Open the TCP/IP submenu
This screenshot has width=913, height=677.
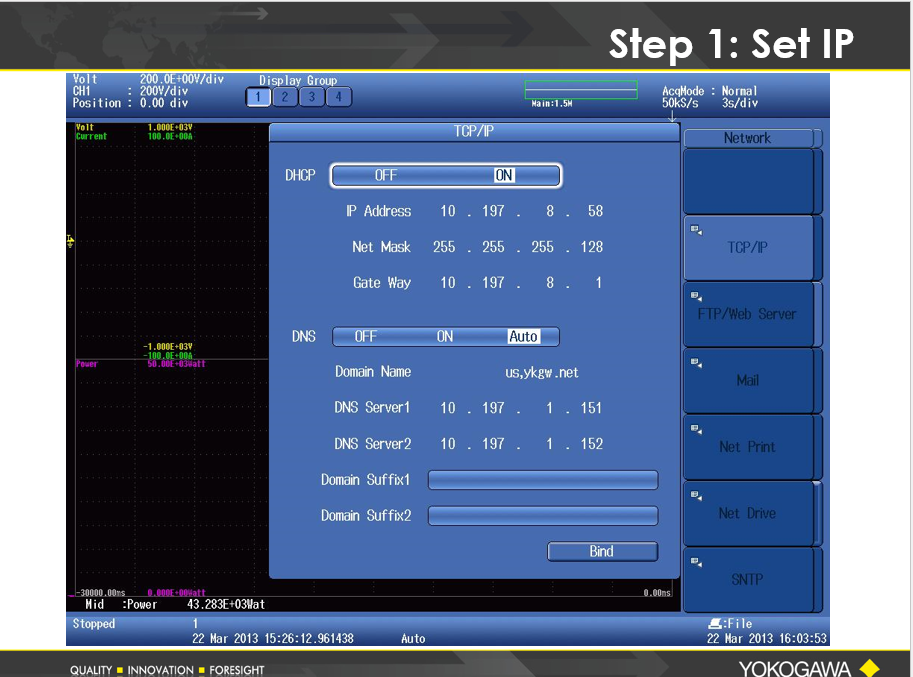click(x=748, y=248)
